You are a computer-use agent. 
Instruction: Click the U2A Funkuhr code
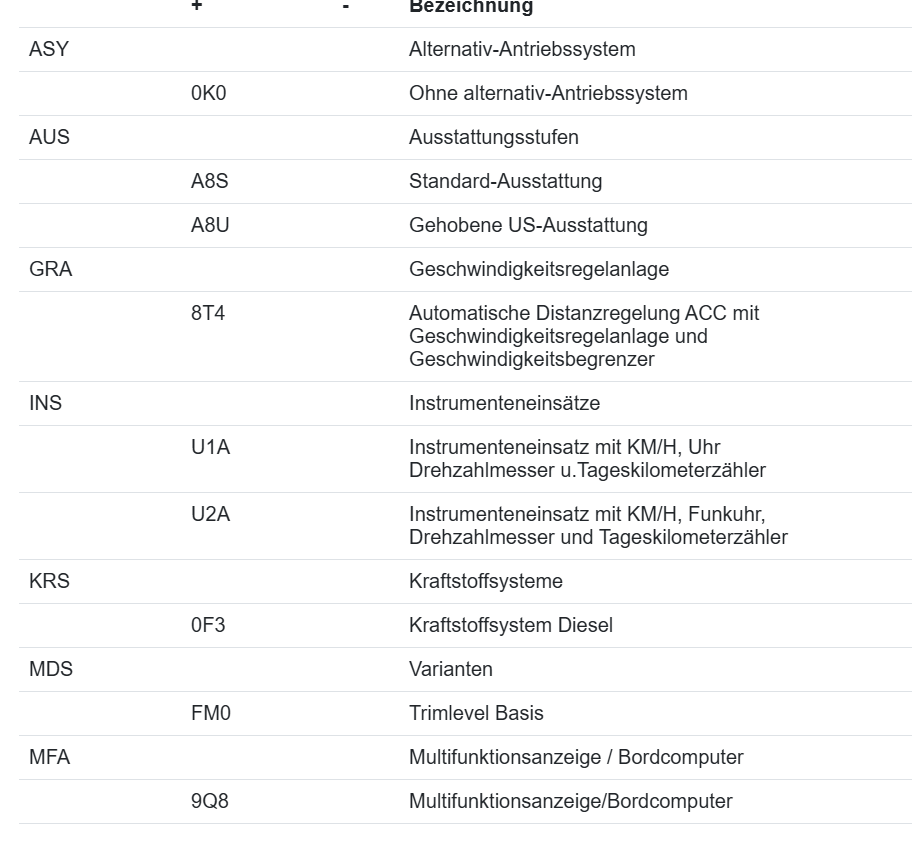[x=211, y=514]
